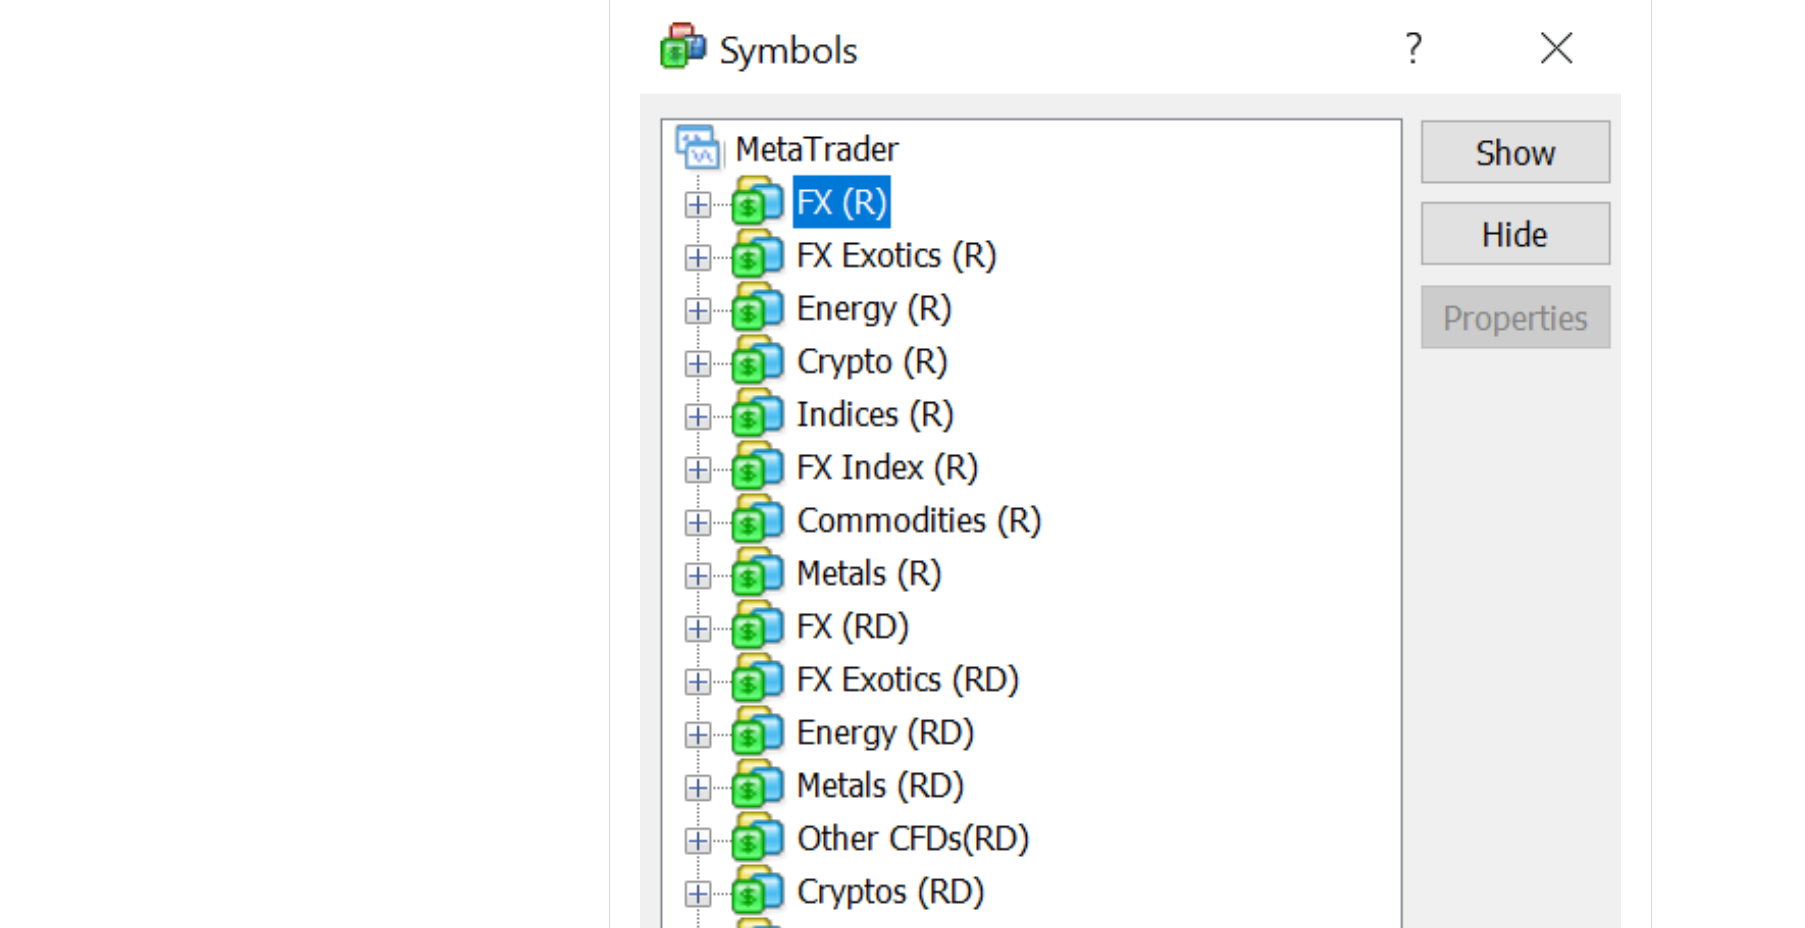Click the Energy (RD) group icon
This screenshot has height=928, width=1805.
click(x=757, y=732)
